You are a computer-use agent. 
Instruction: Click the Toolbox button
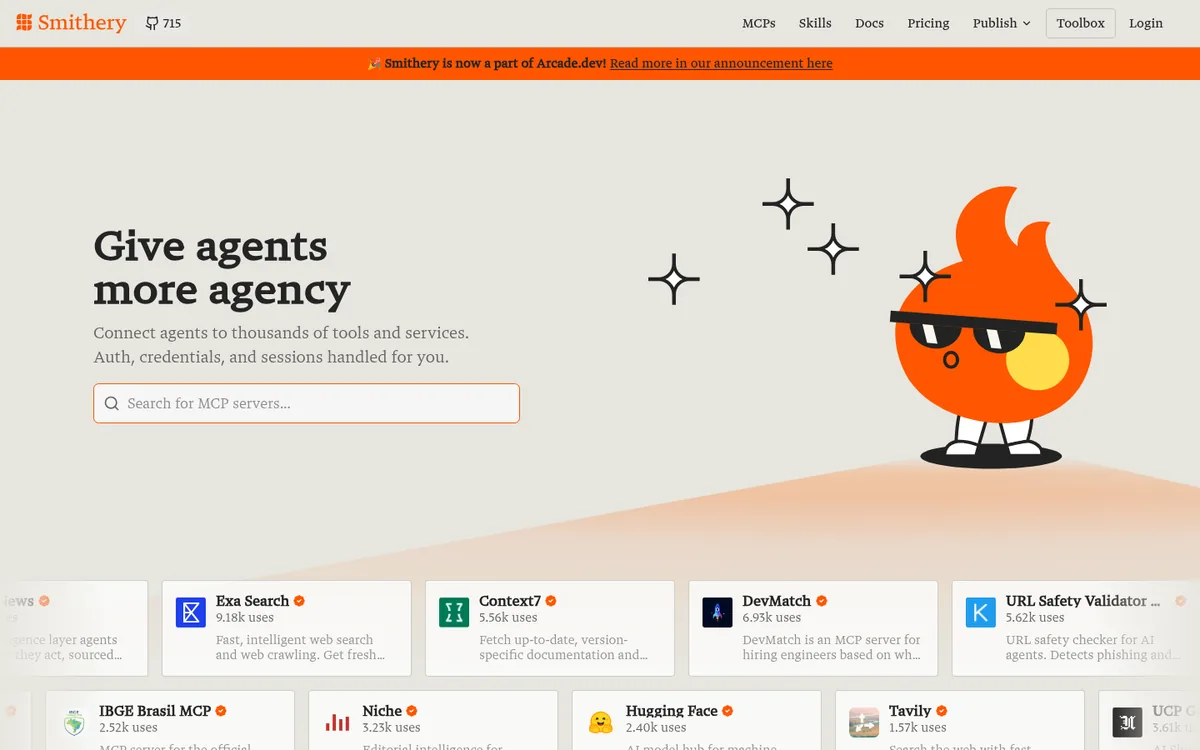click(x=1080, y=23)
